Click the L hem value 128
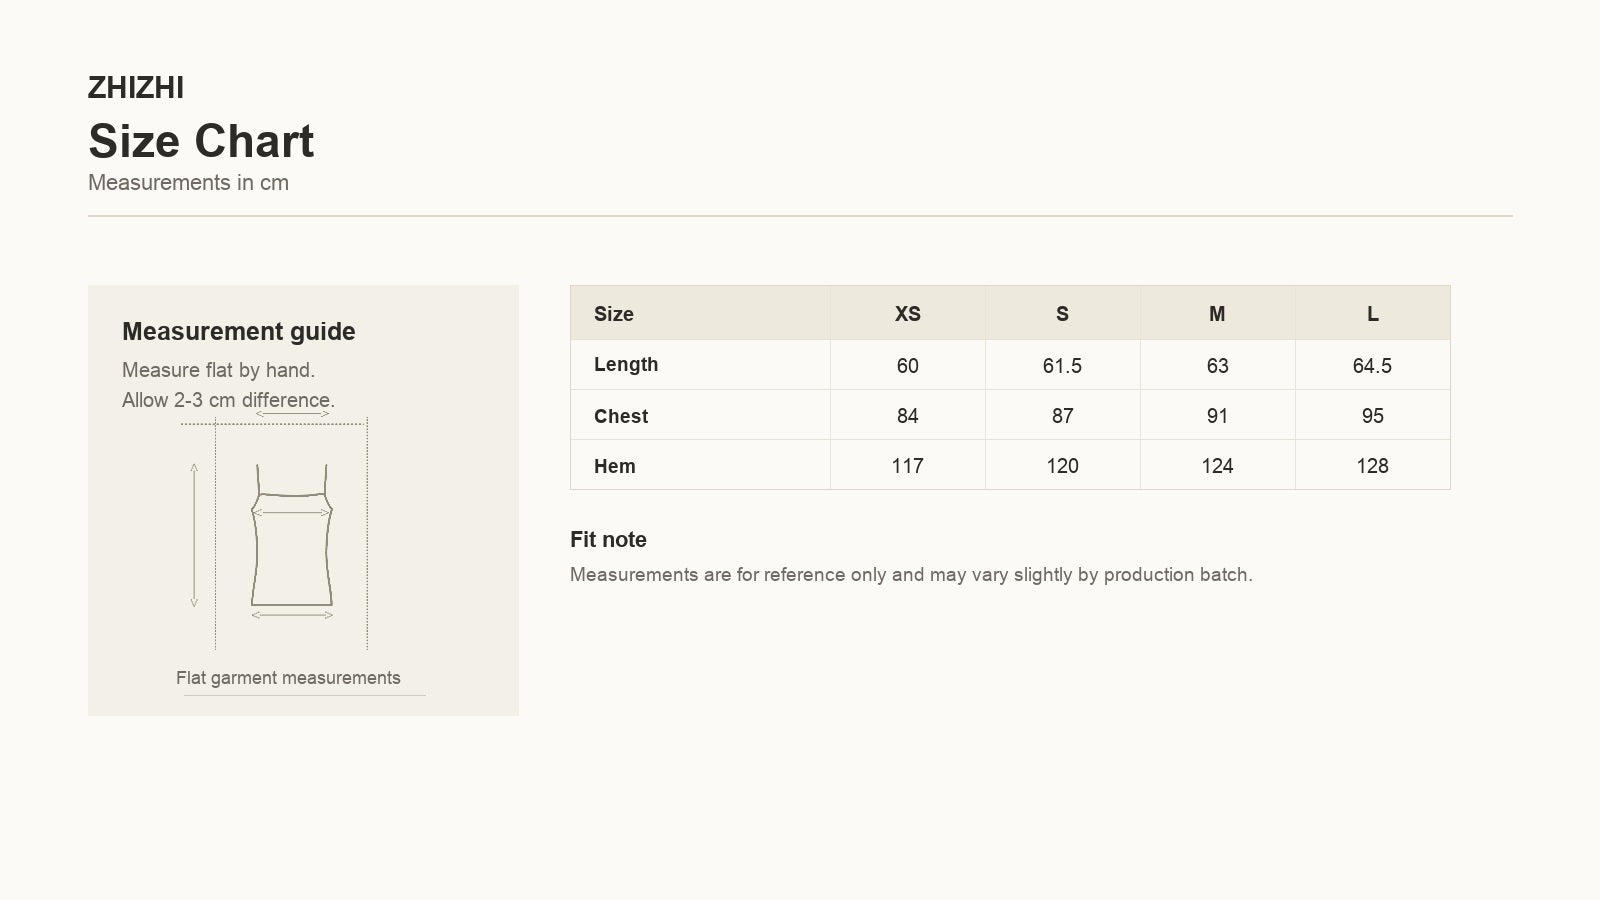 click(x=1372, y=466)
